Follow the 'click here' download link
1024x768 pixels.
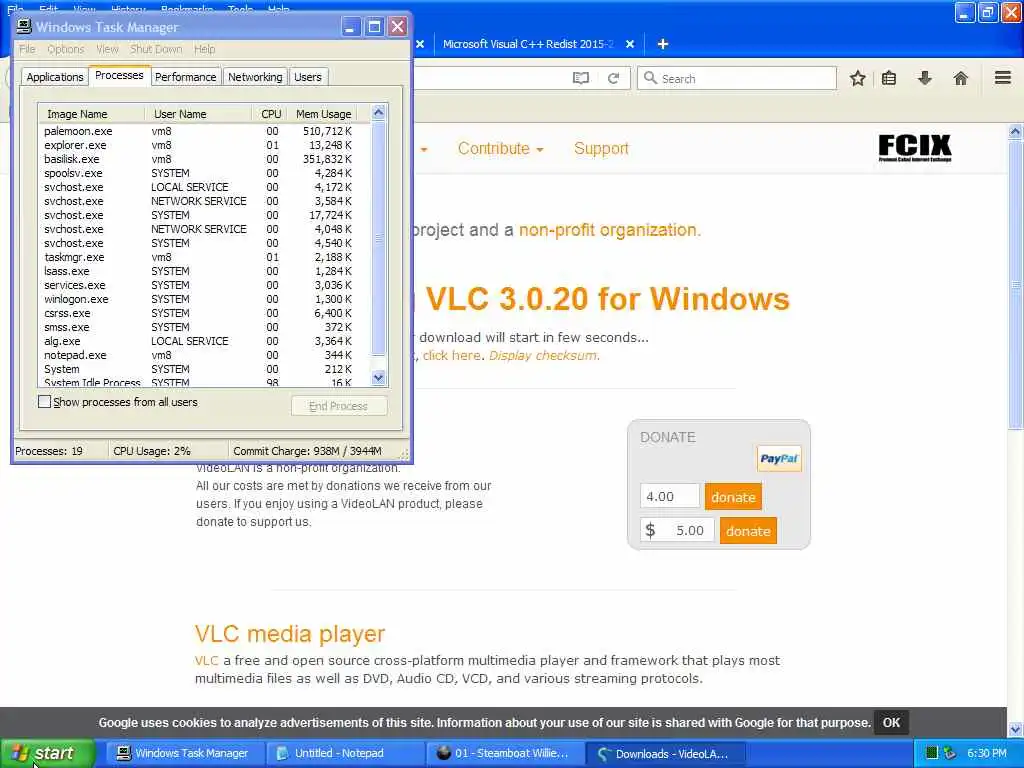pyautogui.click(x=451, y=355)
